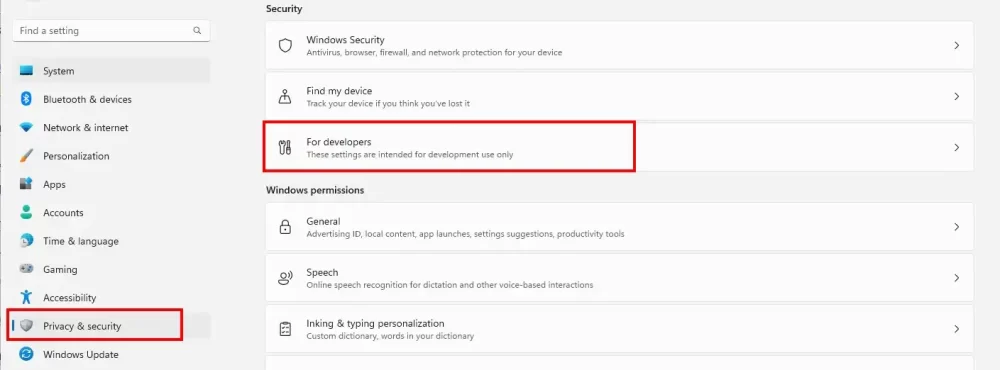This screenshot has width=1000, height=370.
Task: Click the Windows Update refresh icon
Action: click(x=26, y=354)
